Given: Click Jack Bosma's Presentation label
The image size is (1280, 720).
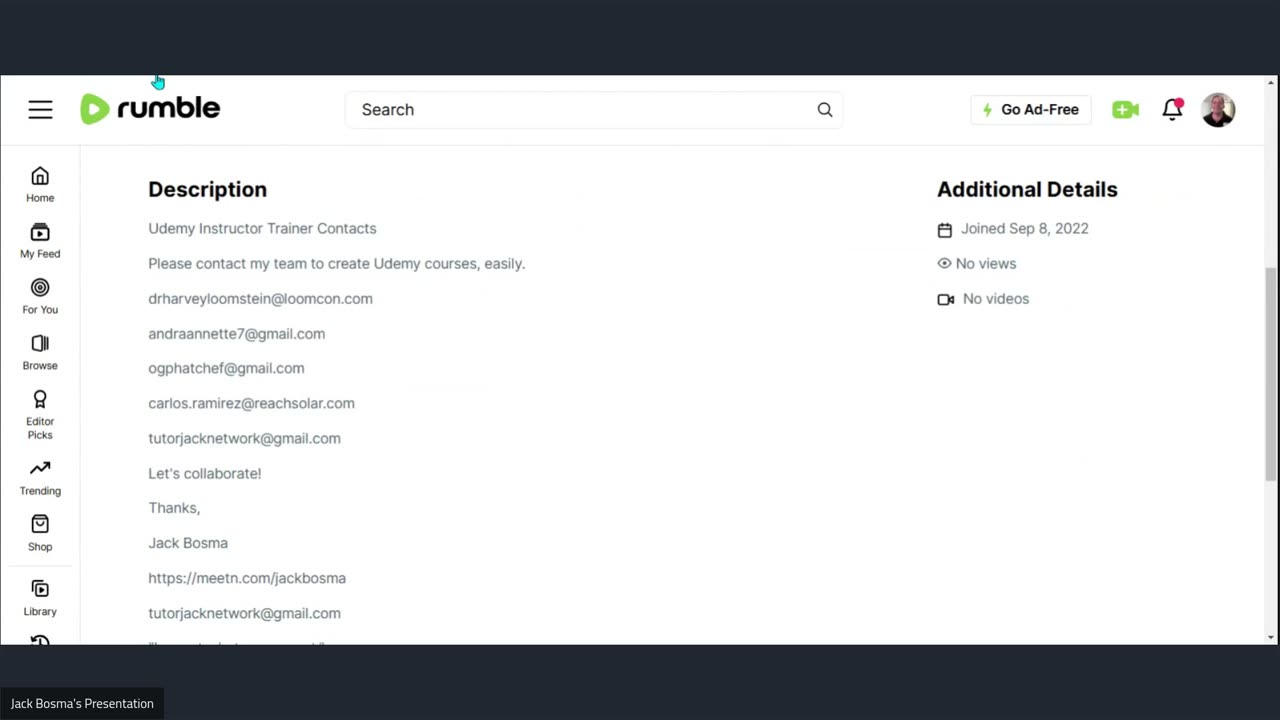Looking at the screenshot, I should tap(82, 704).
